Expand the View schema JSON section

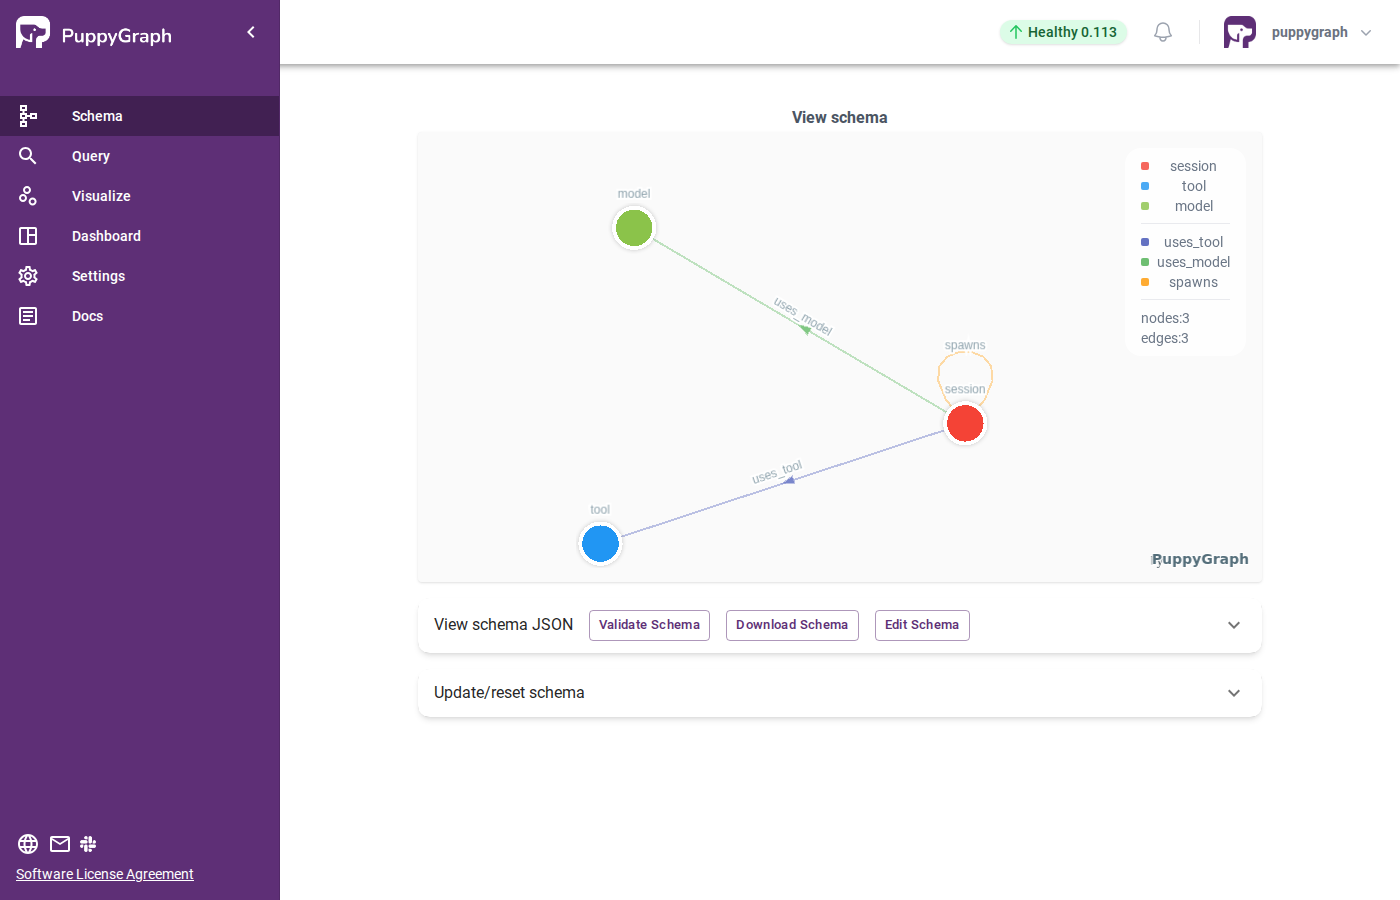coord(1233,625)
